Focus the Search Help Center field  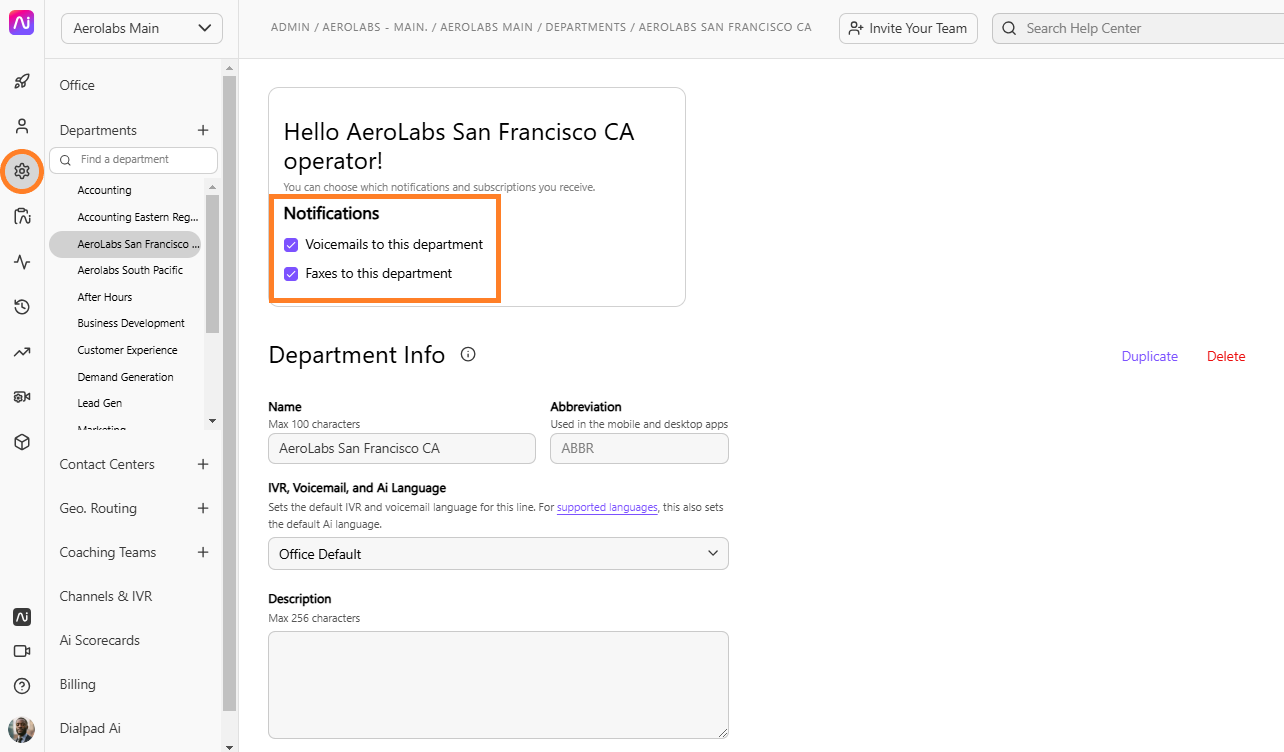tap(1138, 28)
